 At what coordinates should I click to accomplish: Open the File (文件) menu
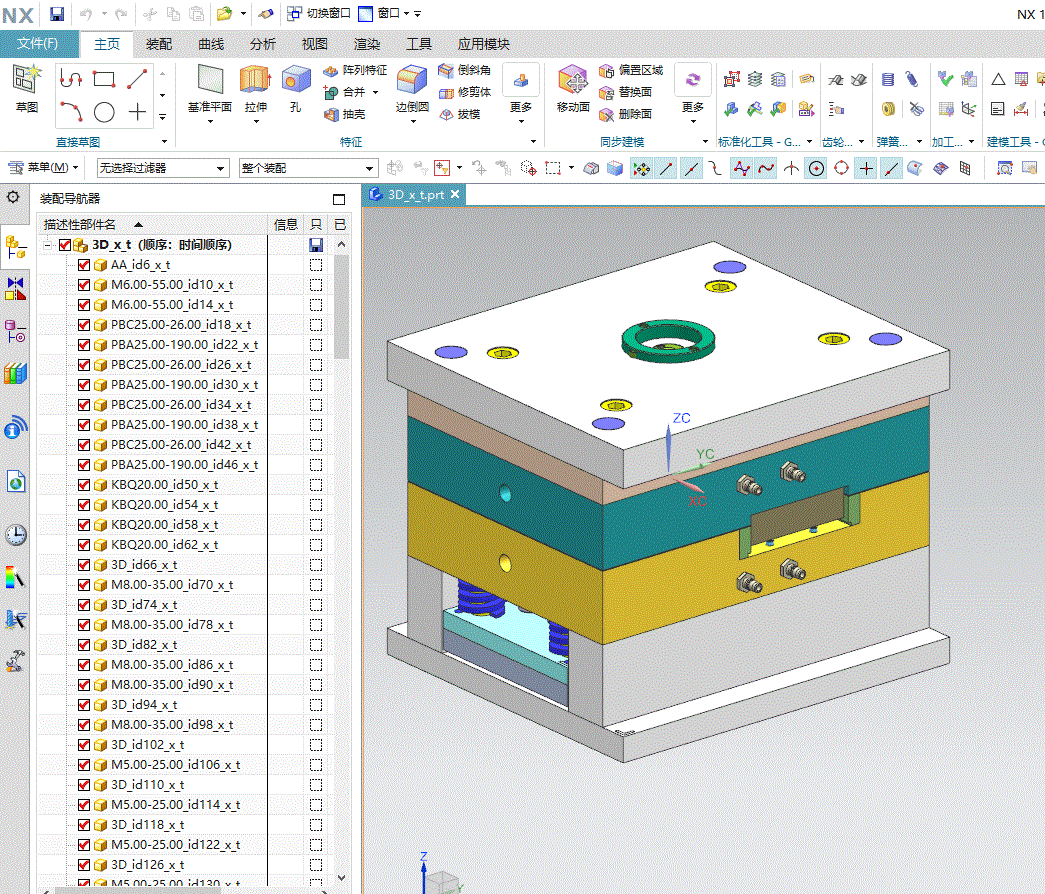point(37,44)
